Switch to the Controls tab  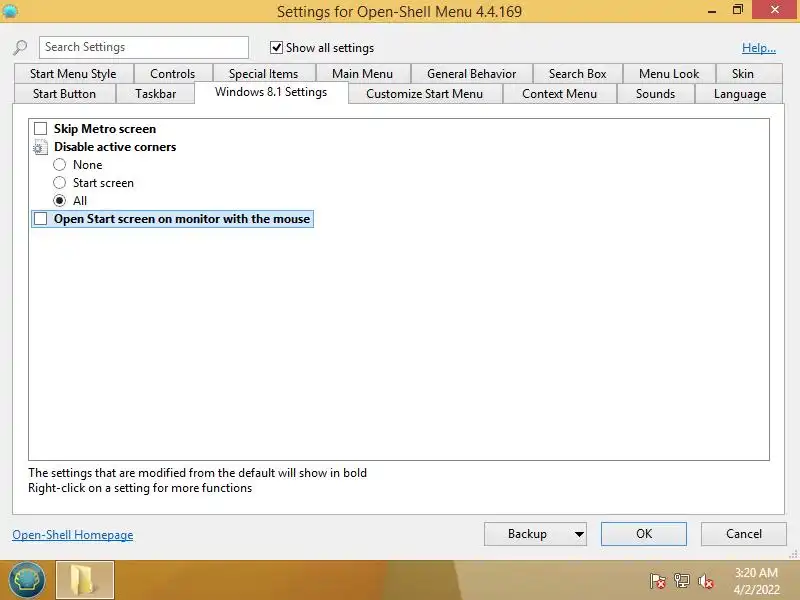(172, 74)
